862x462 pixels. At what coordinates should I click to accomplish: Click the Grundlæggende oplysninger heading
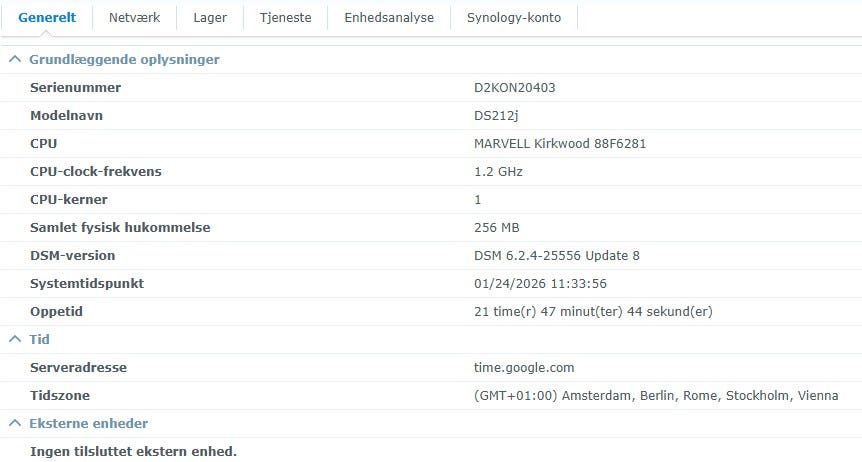(x=124, y=59)
